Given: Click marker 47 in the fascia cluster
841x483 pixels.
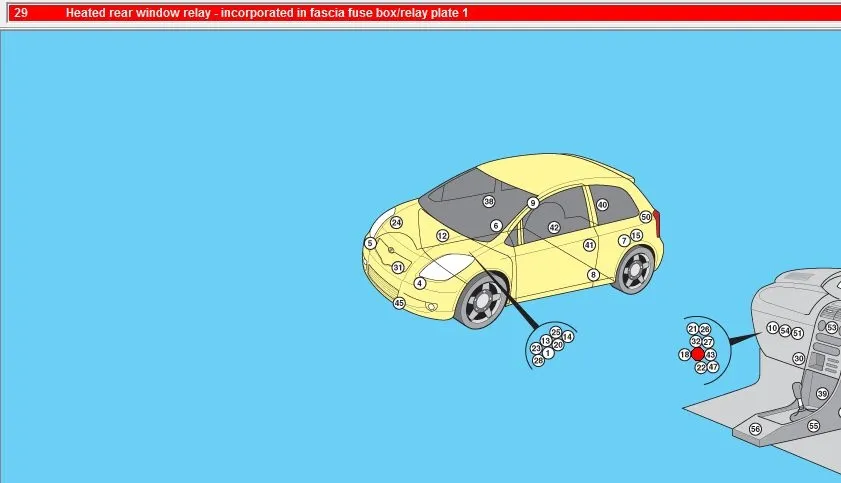Looking at the screenshot, I should coord(713,367).
